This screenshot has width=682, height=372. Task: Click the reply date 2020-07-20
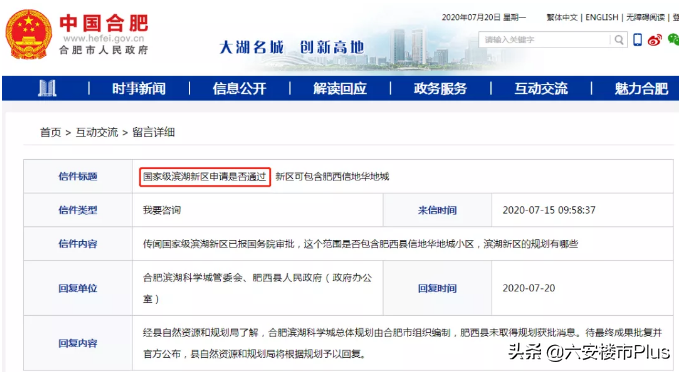[x=529, y=288]
